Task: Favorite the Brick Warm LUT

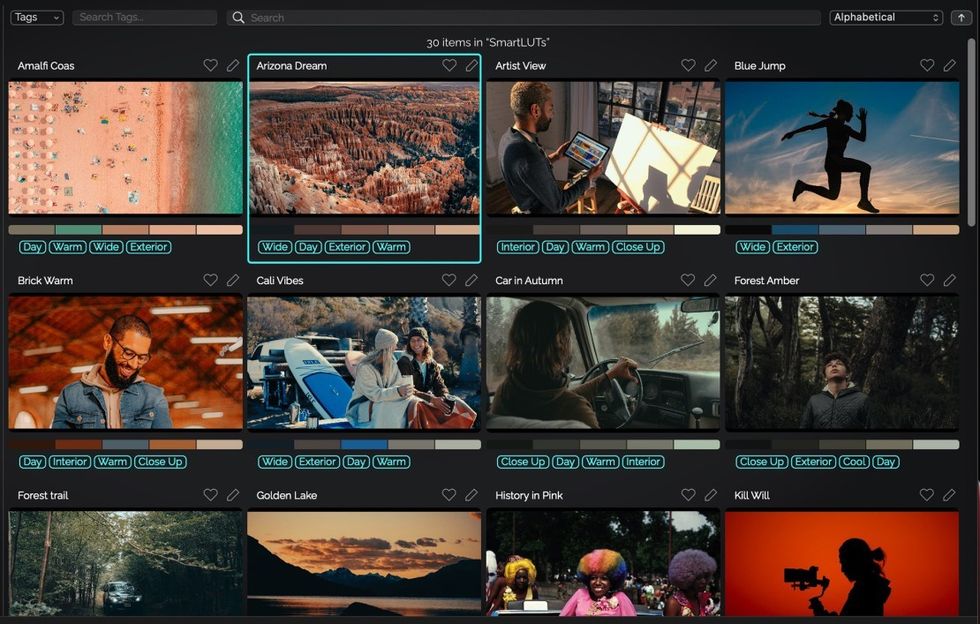Action: (211, 280)
